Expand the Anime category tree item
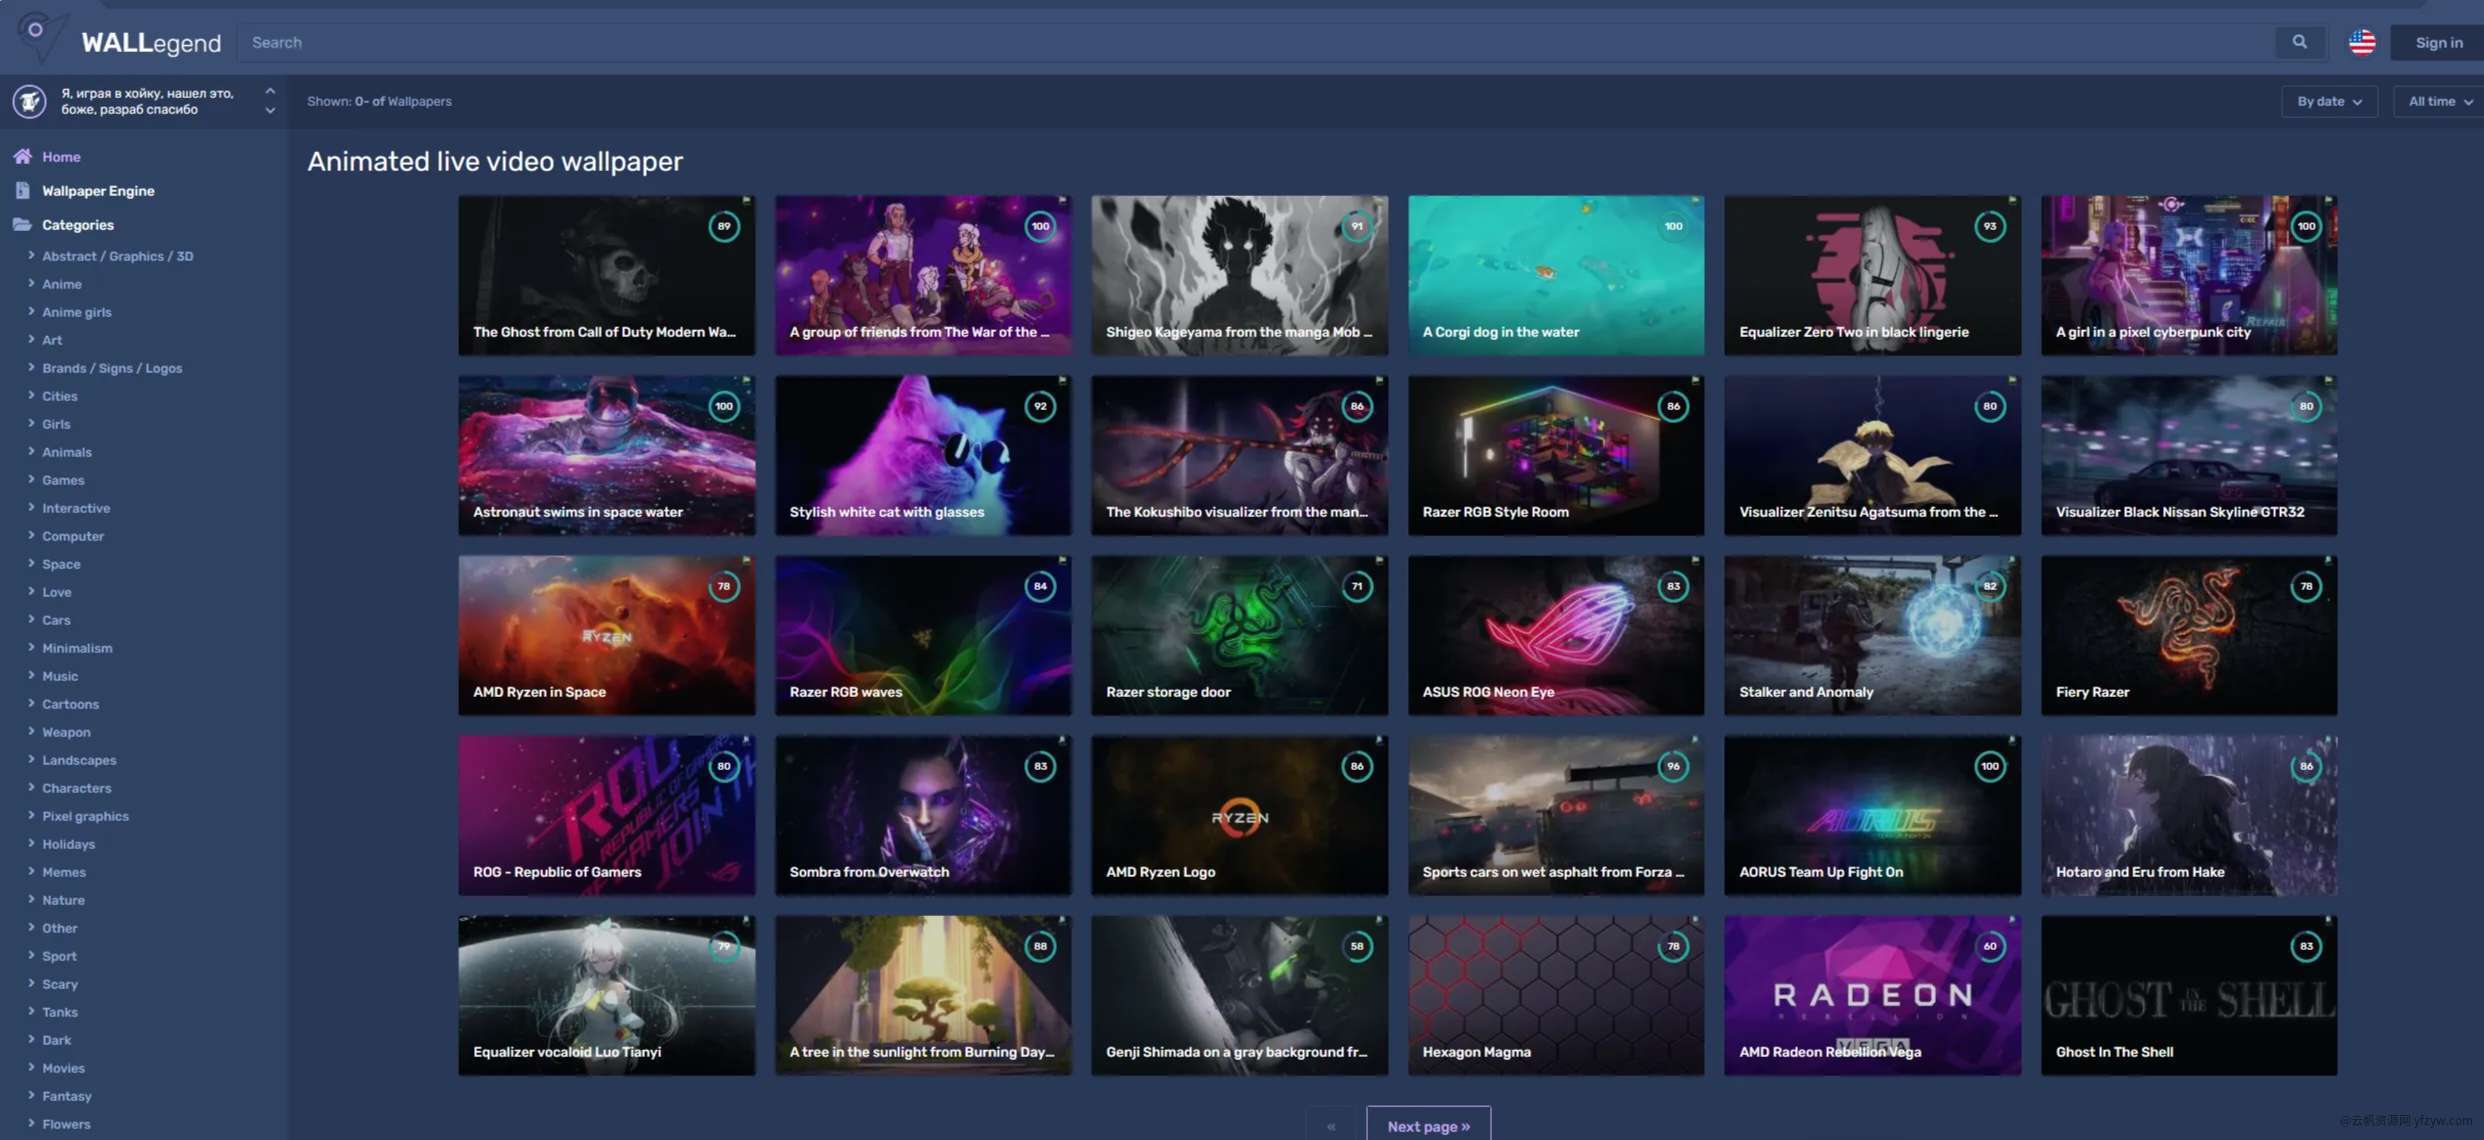 (33, 283)
